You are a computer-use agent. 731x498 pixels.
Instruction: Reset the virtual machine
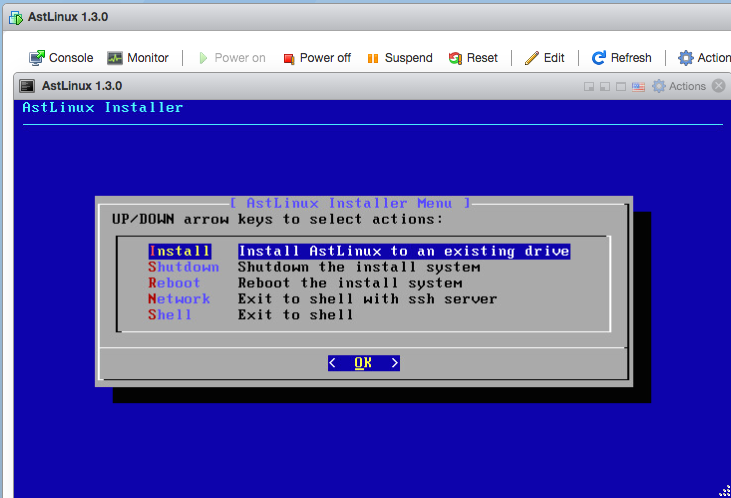click(x=473, y=58)
